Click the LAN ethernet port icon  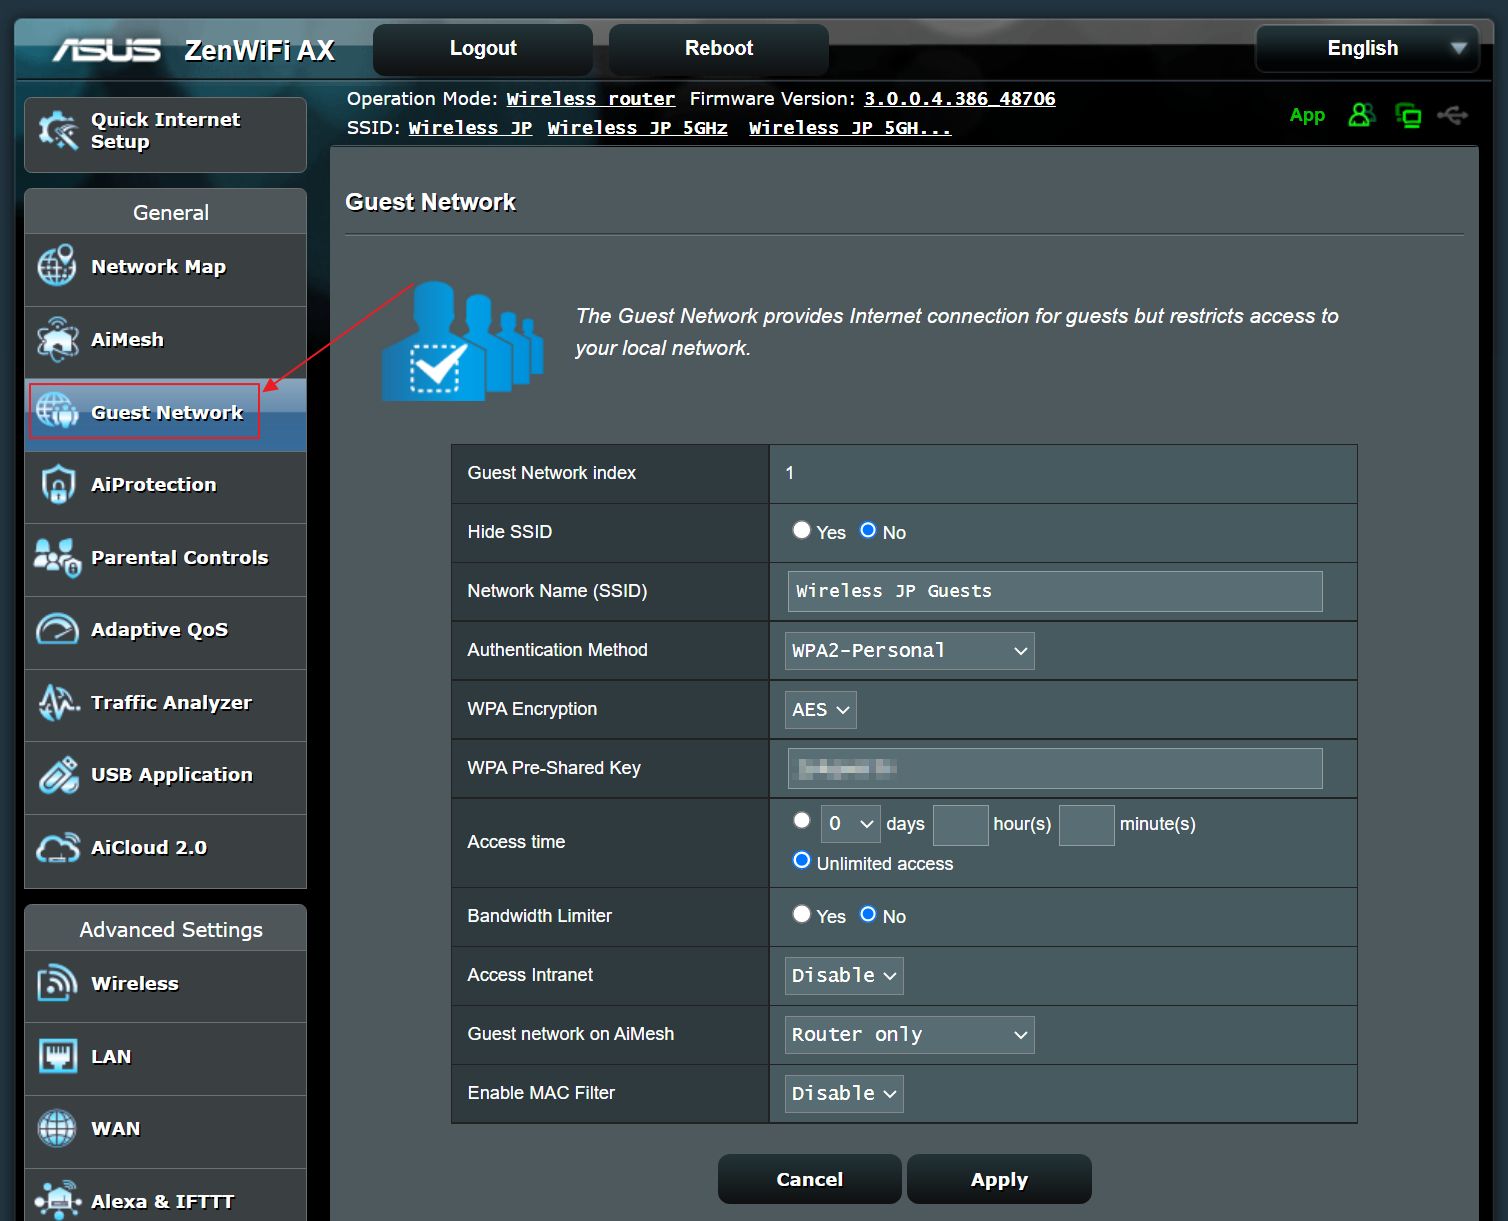57,1056
